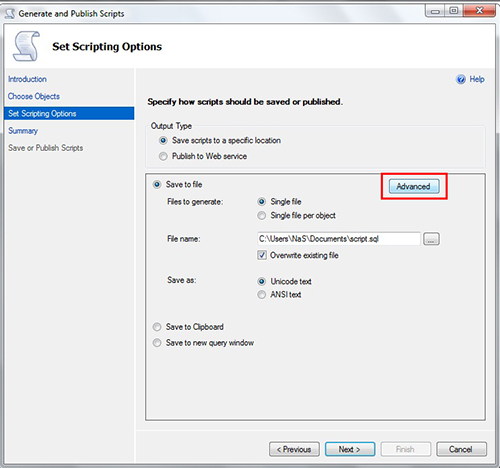Open file browse ellipsis button
The image size is (500, 468).
[x=431, y=239]
